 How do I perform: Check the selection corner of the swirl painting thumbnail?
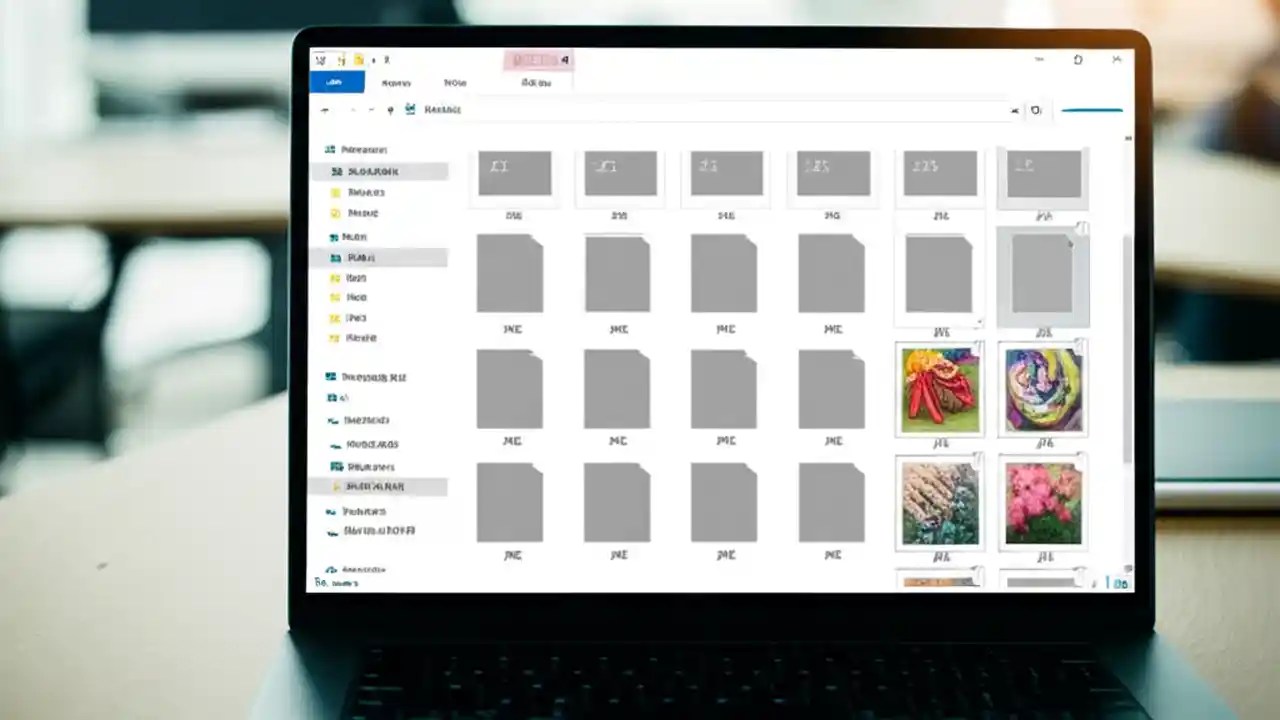coord(1078,345)
